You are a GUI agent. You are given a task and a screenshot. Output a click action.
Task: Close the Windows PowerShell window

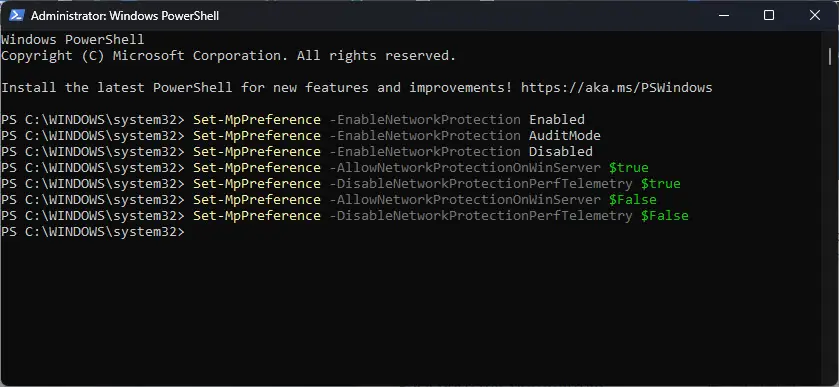point(814,16)
